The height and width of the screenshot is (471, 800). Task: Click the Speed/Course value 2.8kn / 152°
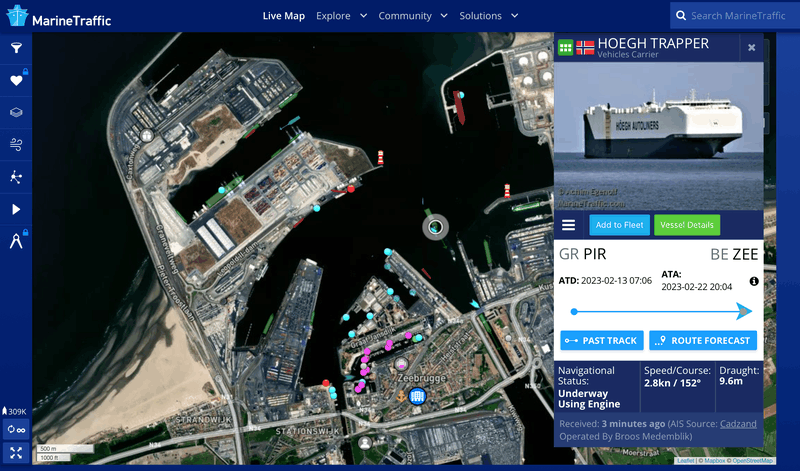click(672, 383)
